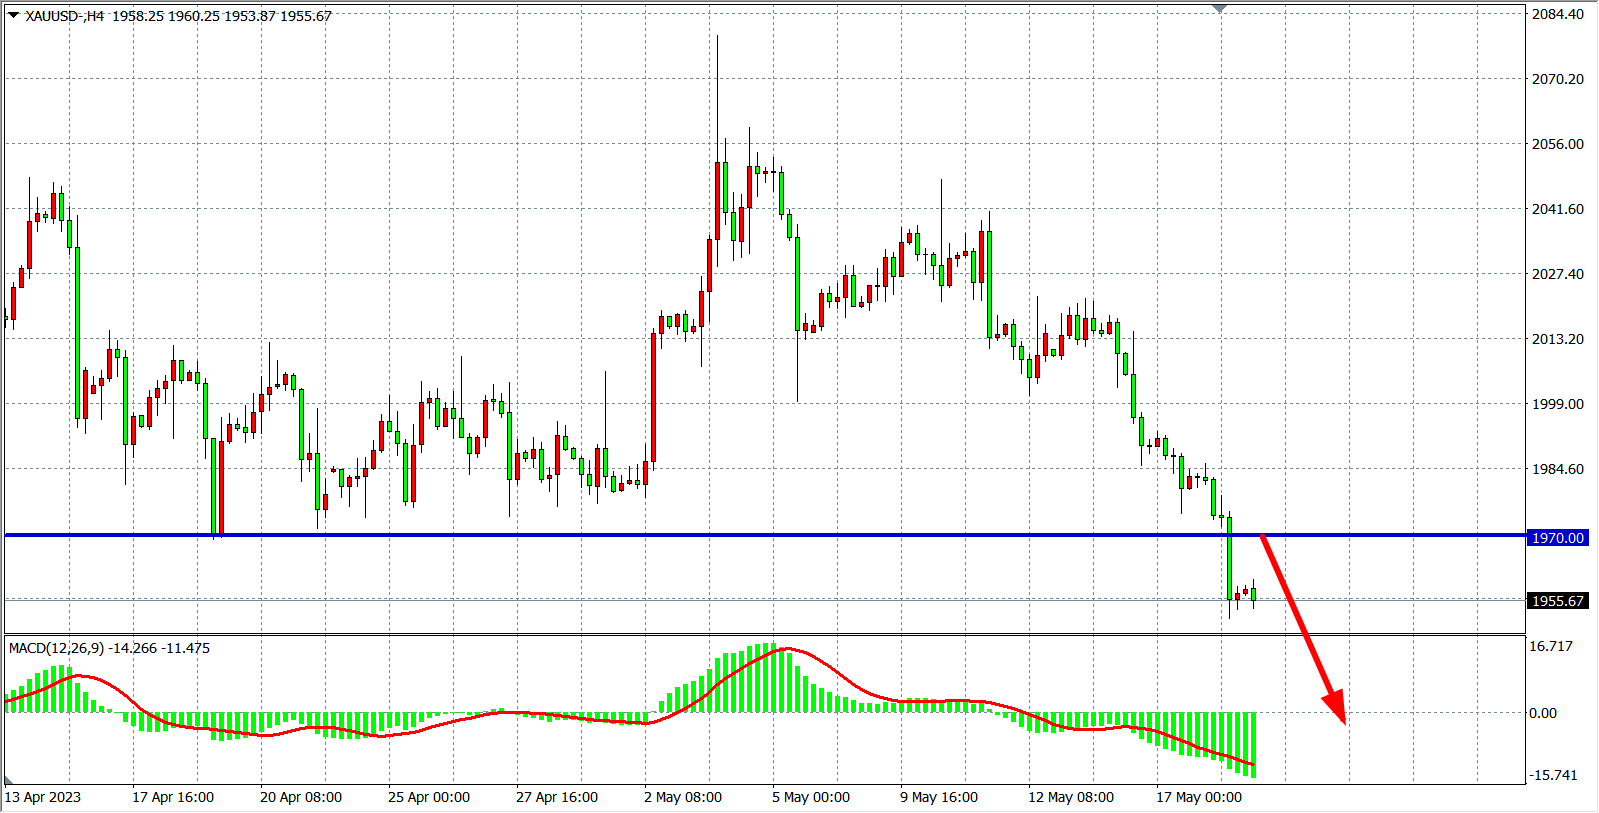Click the gray corner triangle at bottom-left
The width and height of the screenshot is (1599, 813).
point(10,780)
